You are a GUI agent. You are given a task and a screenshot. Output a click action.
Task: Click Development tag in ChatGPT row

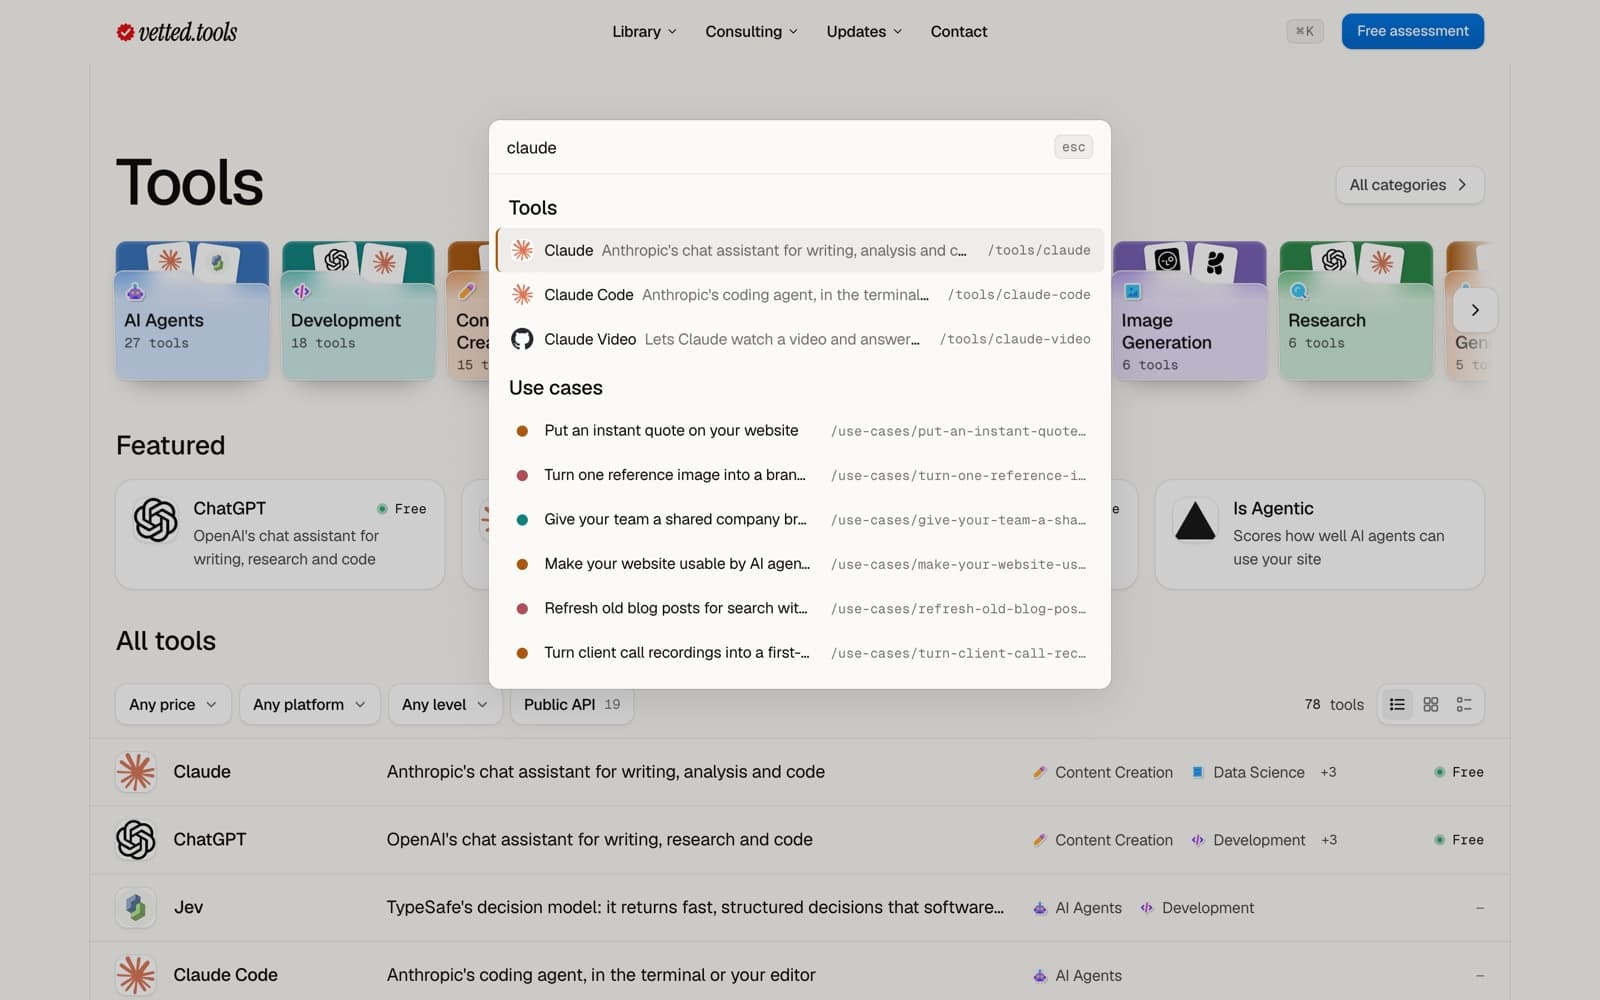[x=1247, y=840]
